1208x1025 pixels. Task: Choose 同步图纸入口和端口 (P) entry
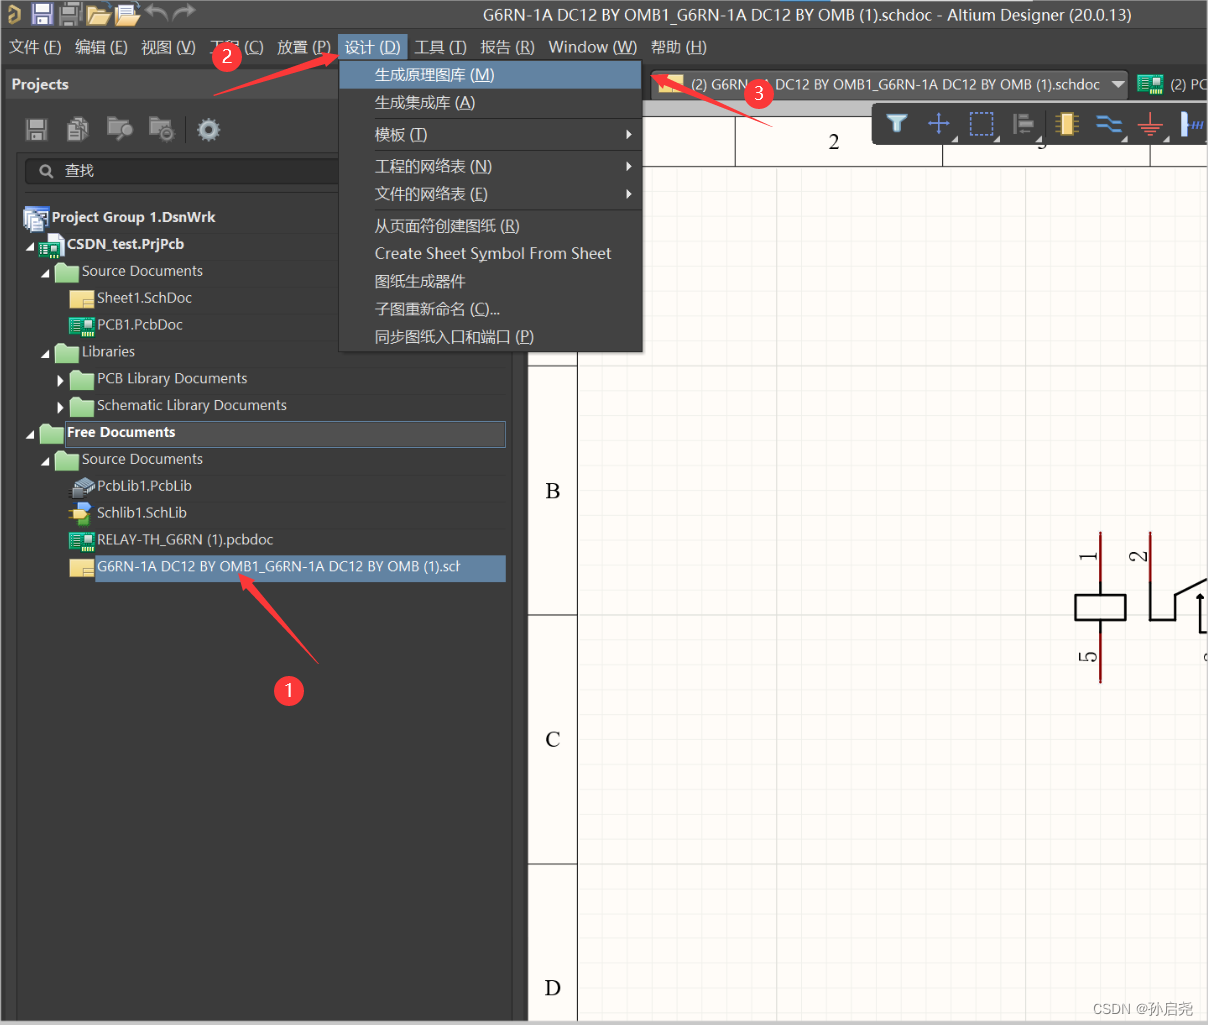tap(490, 337)
